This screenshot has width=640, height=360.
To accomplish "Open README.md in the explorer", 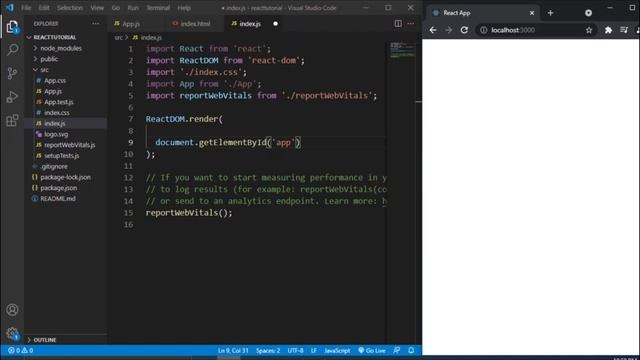I will pyautogui.click(x=58, y=199).
